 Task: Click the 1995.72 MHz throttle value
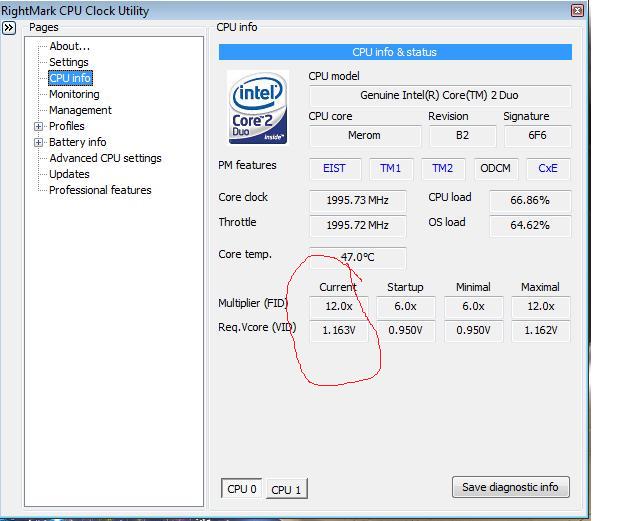tap(358, 225)
